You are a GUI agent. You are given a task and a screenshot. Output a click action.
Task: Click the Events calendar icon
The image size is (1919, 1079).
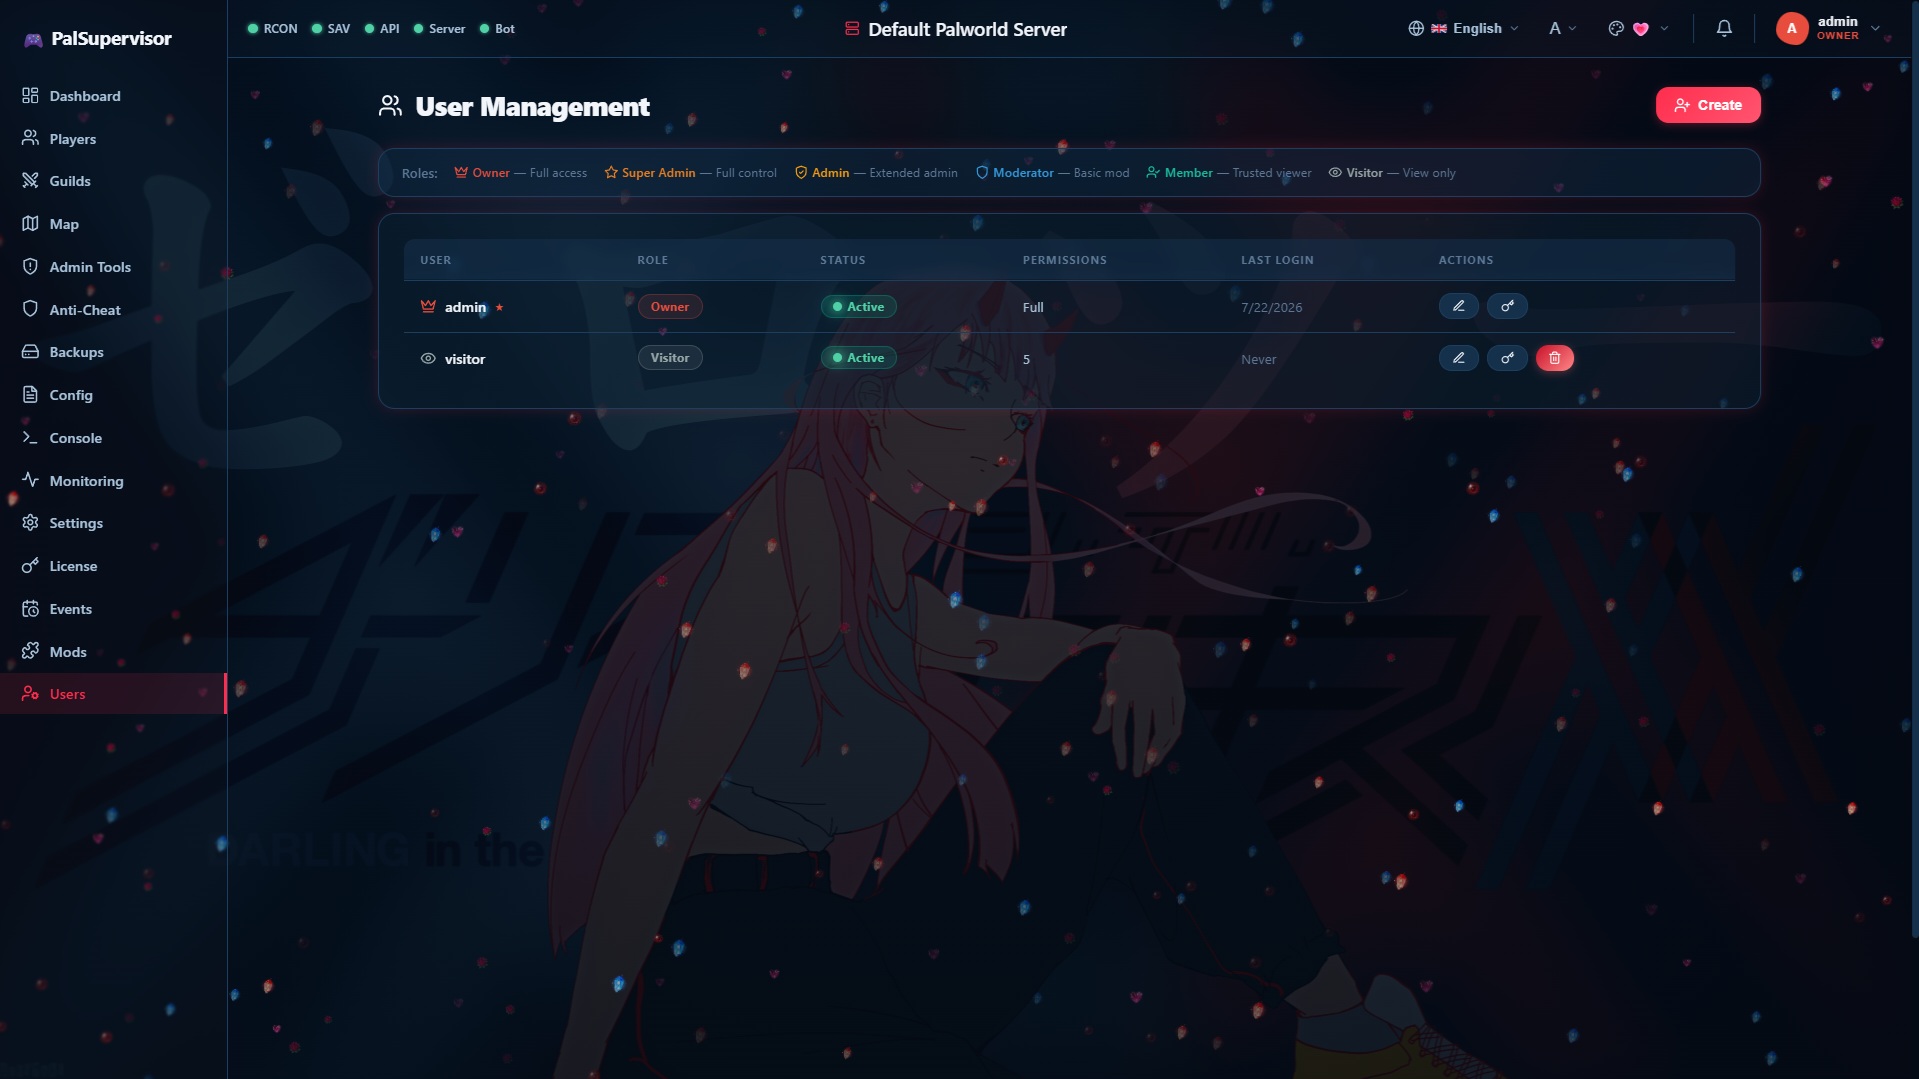(x=30, y=609)
